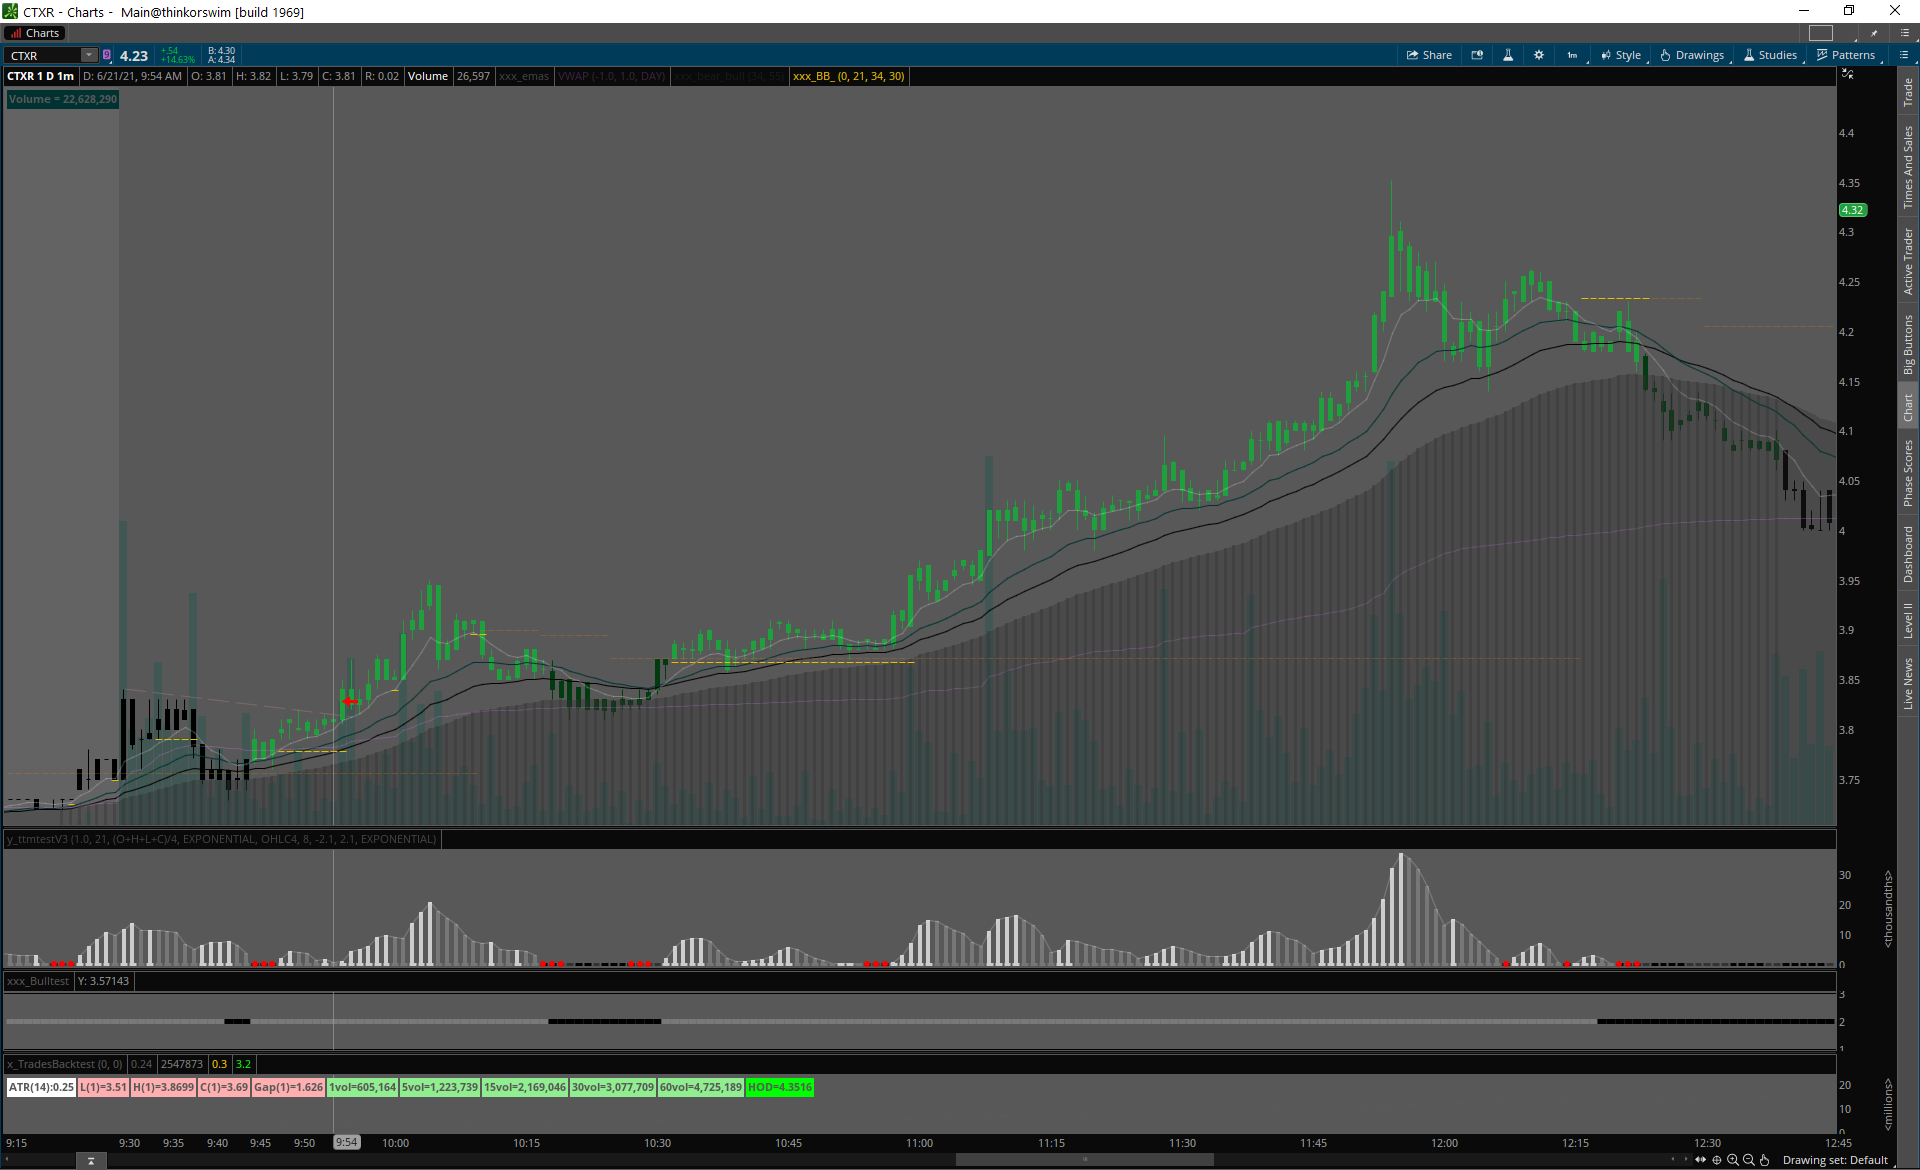This screenshot has height=1170, width=1920.
Task: Click the Share chart button
Action: click(1429, 55)
